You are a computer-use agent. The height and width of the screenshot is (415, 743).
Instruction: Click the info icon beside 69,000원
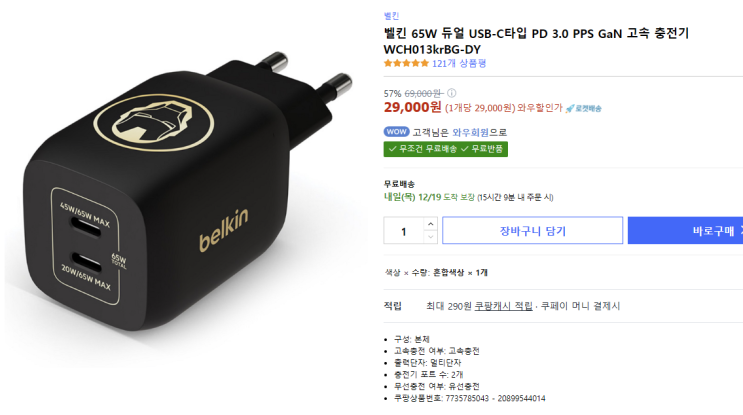[452, 93]
